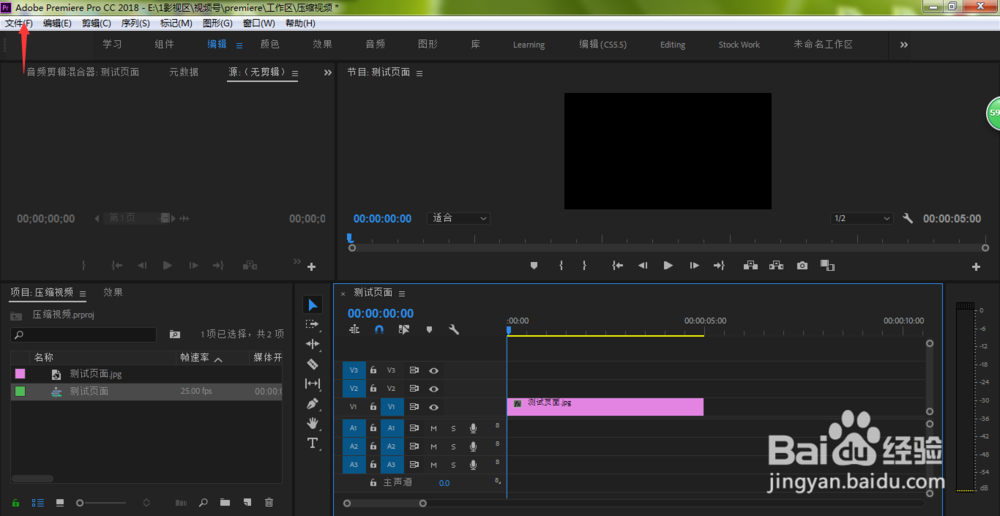
Task: Select the Pen tool
Action: point(312,404)
